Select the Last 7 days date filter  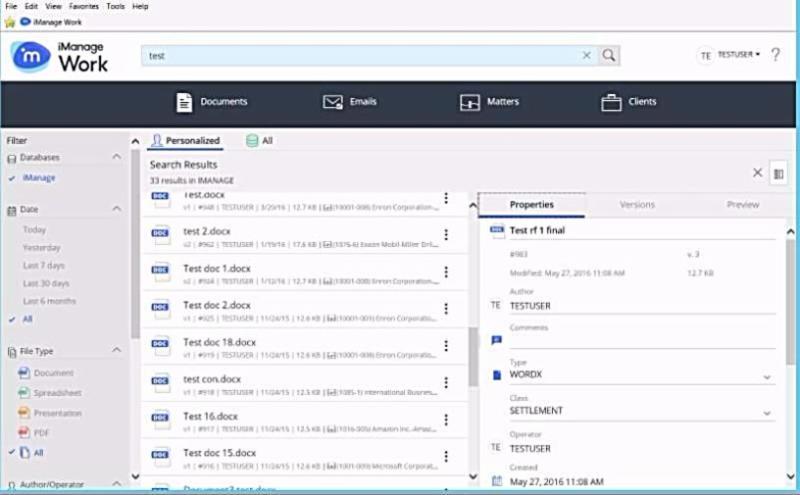point(43,265)
